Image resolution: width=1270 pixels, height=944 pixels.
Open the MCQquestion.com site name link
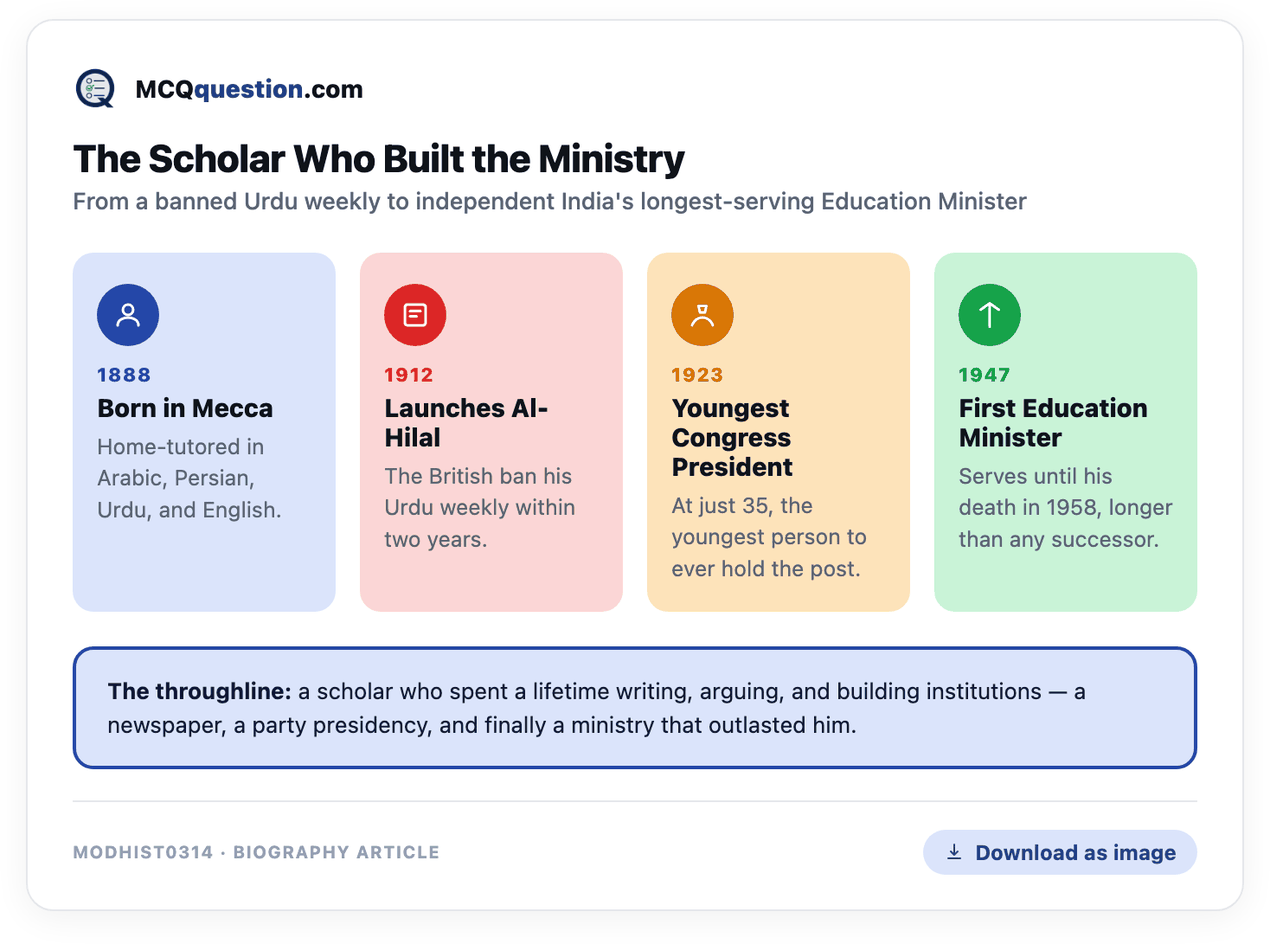coord(249,90)
